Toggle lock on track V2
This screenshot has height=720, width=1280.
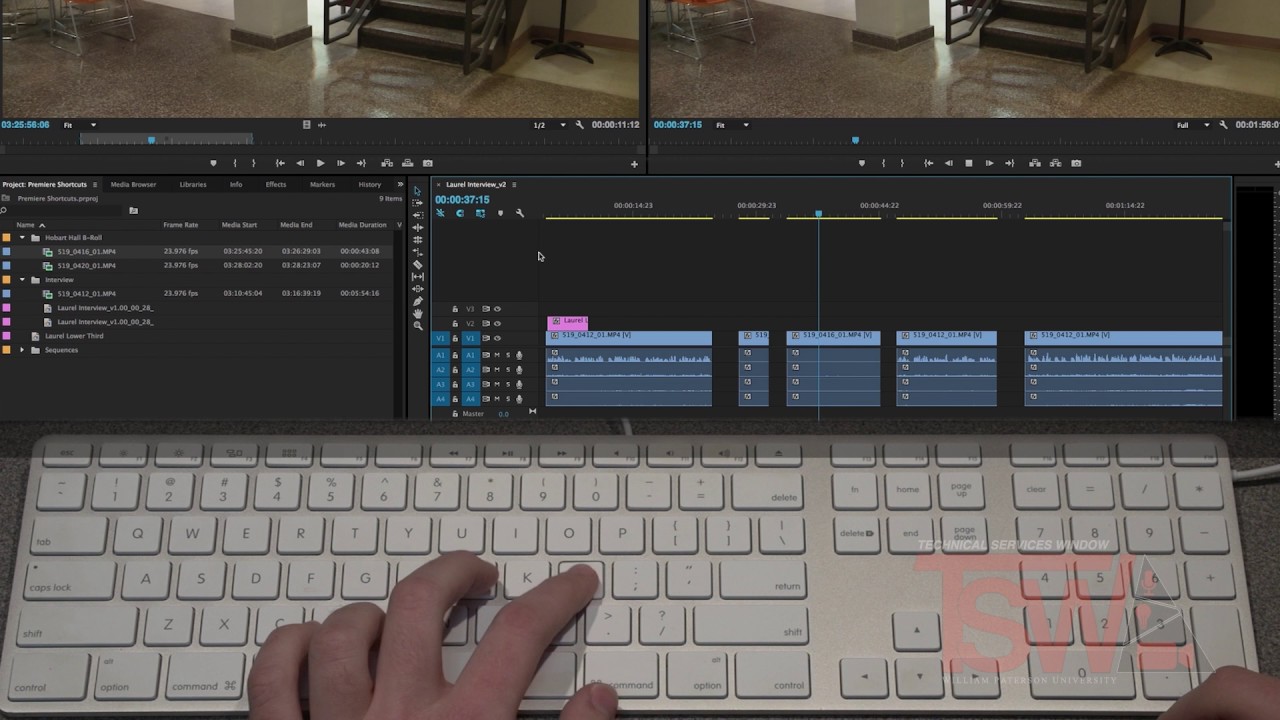pyautogui.click(x=455, y=323)
